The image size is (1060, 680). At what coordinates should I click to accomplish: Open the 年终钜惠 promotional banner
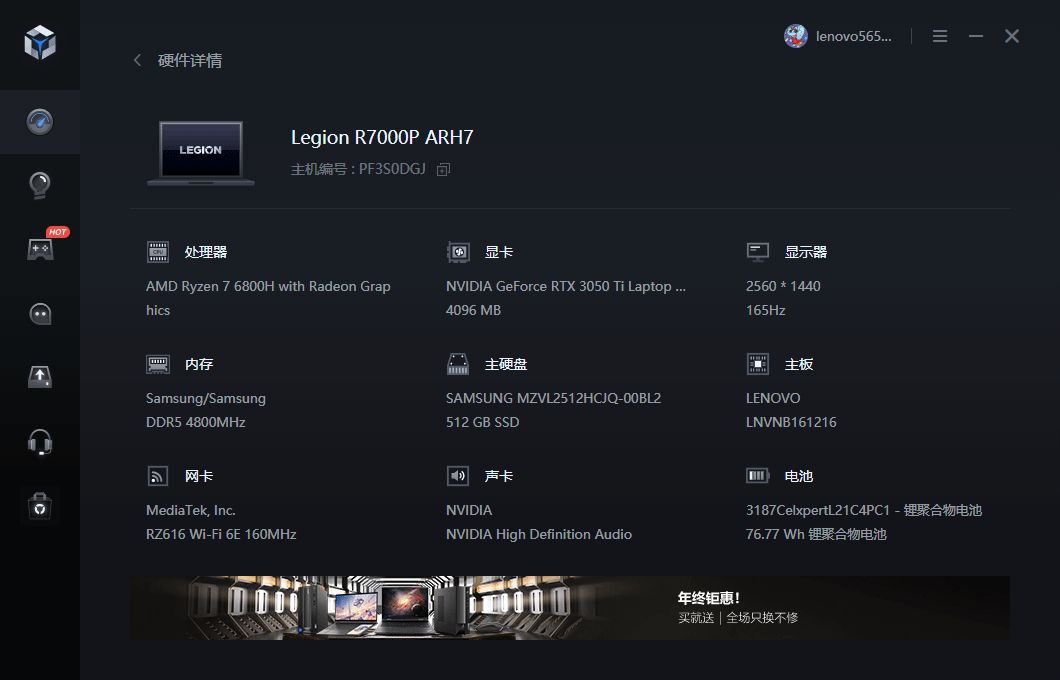click(x=570, y=608)
